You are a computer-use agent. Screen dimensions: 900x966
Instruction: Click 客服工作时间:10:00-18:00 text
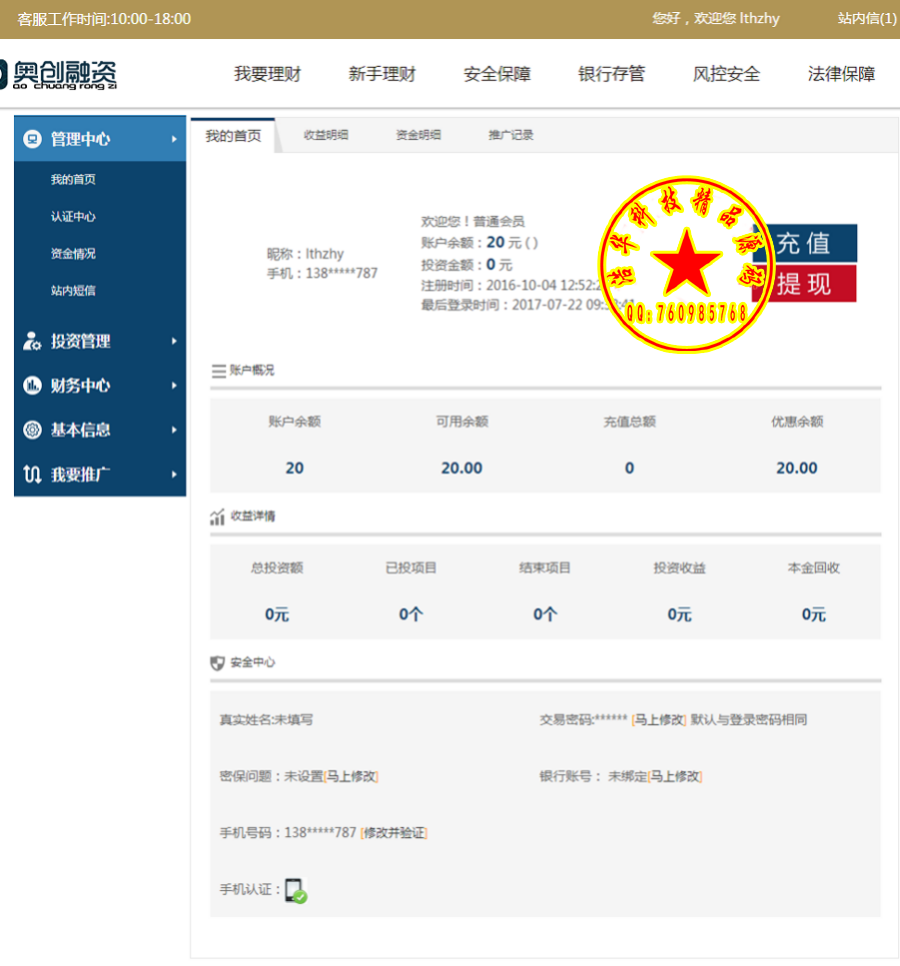click(104, 19)
